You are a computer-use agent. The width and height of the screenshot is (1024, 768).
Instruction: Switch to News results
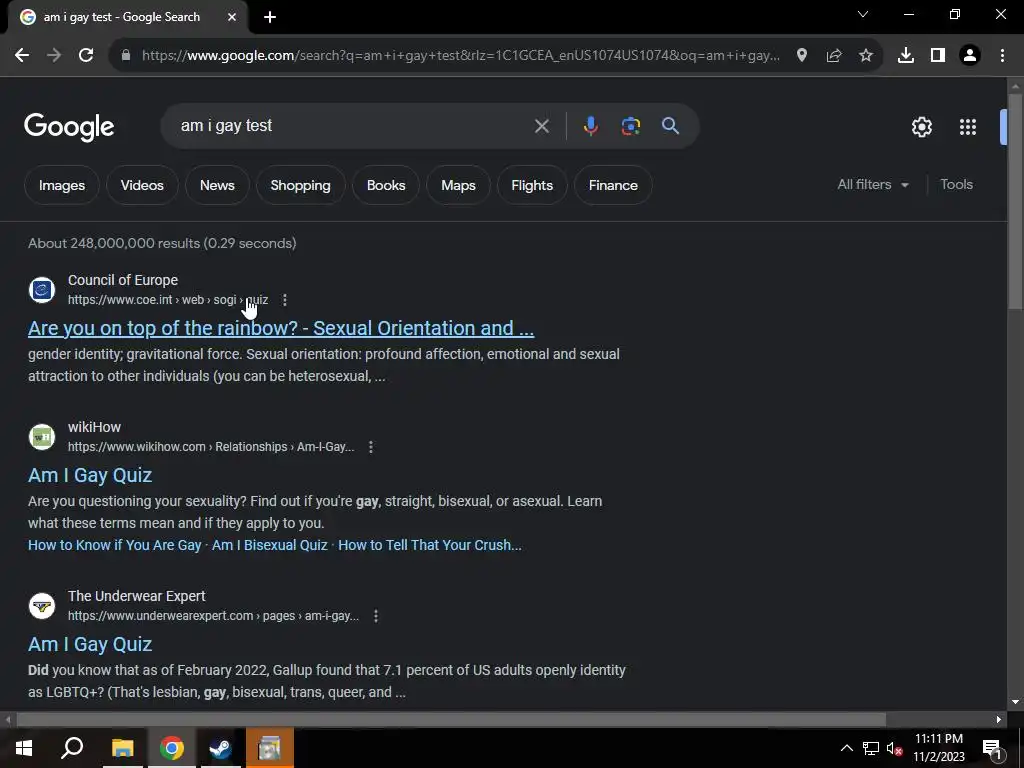217,185
